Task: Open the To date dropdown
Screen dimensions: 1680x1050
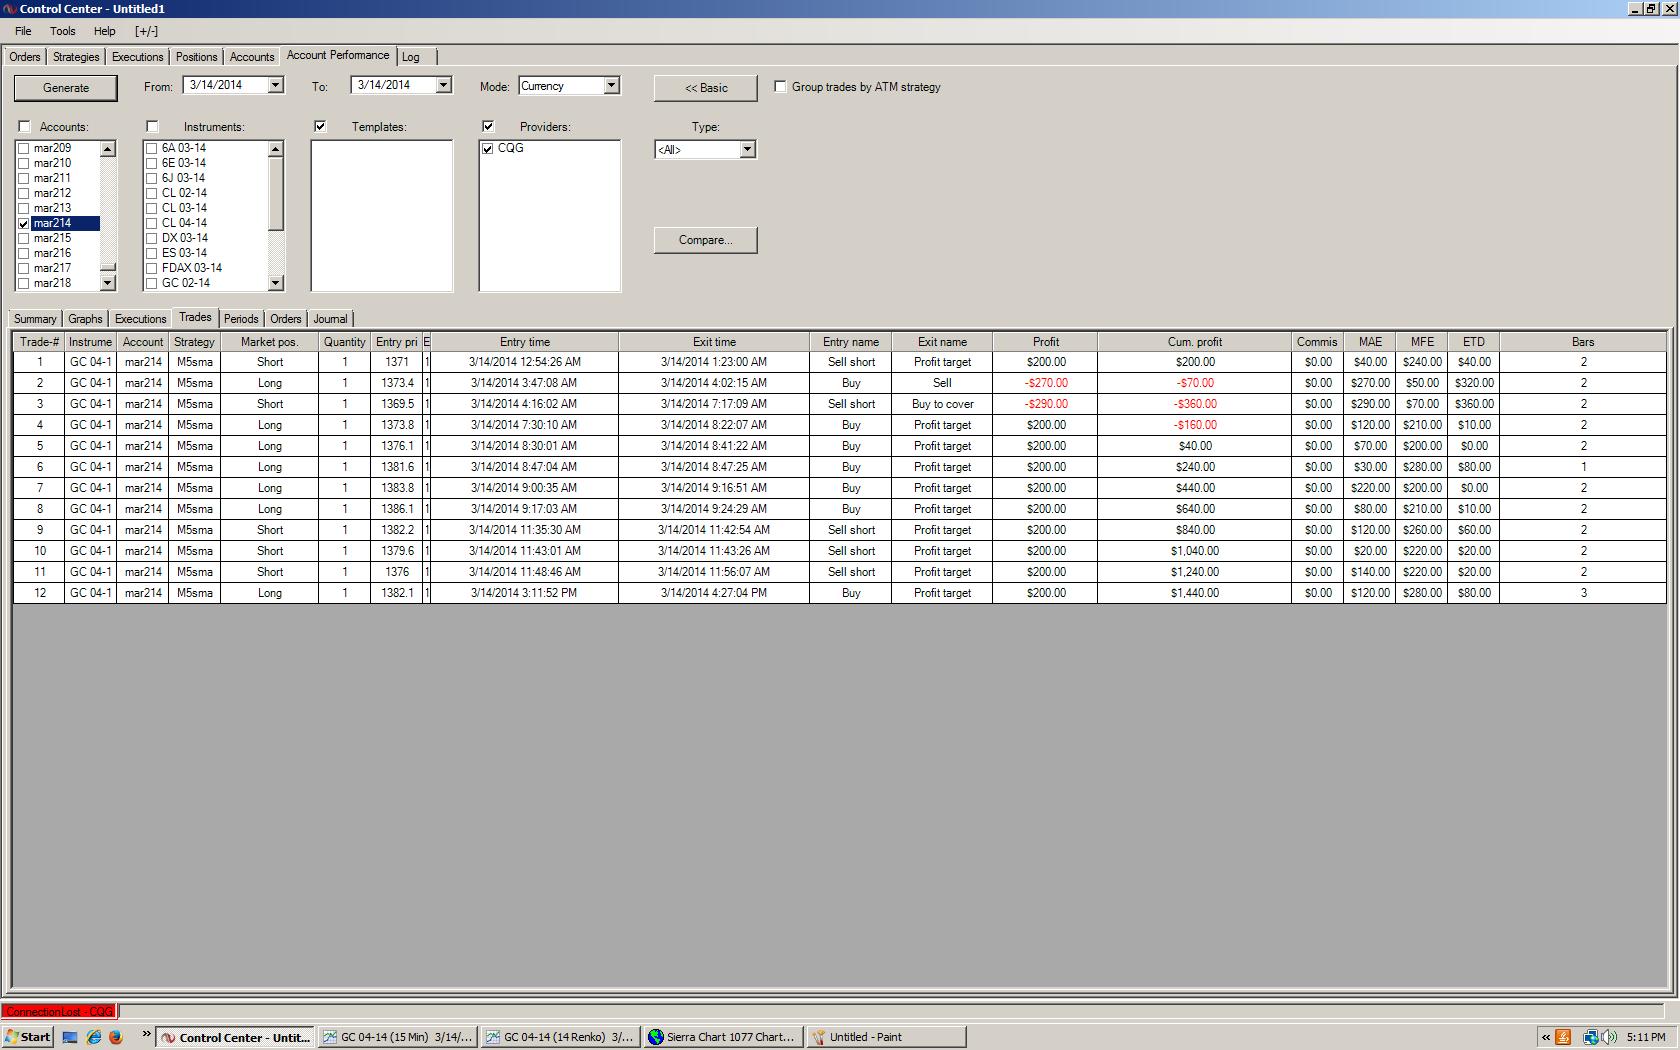Action: (x=443, y=86)
